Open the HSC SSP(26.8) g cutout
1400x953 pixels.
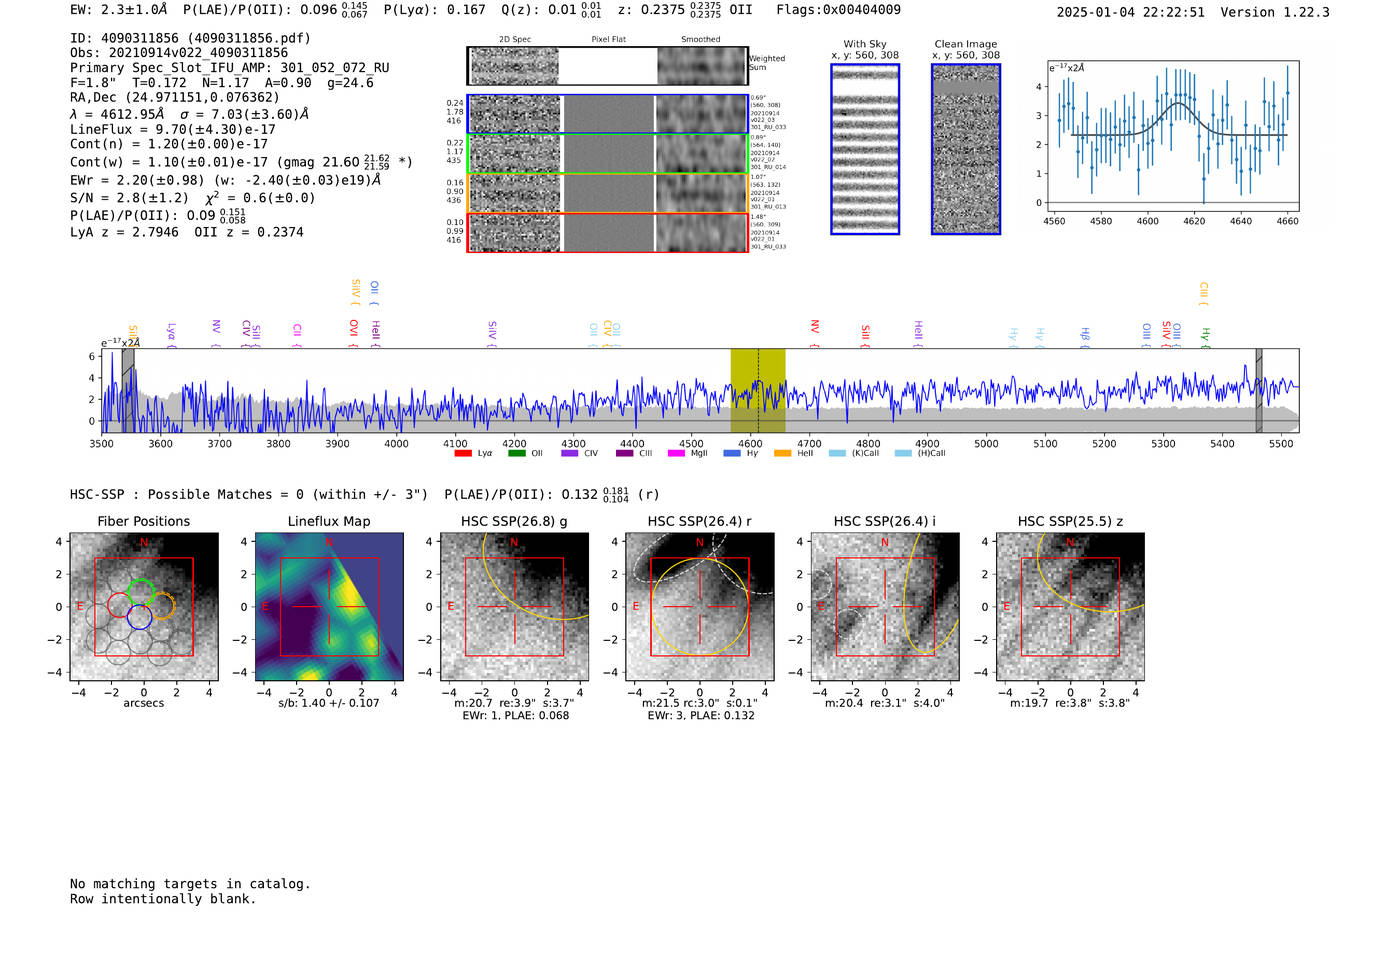pos(515,607)
